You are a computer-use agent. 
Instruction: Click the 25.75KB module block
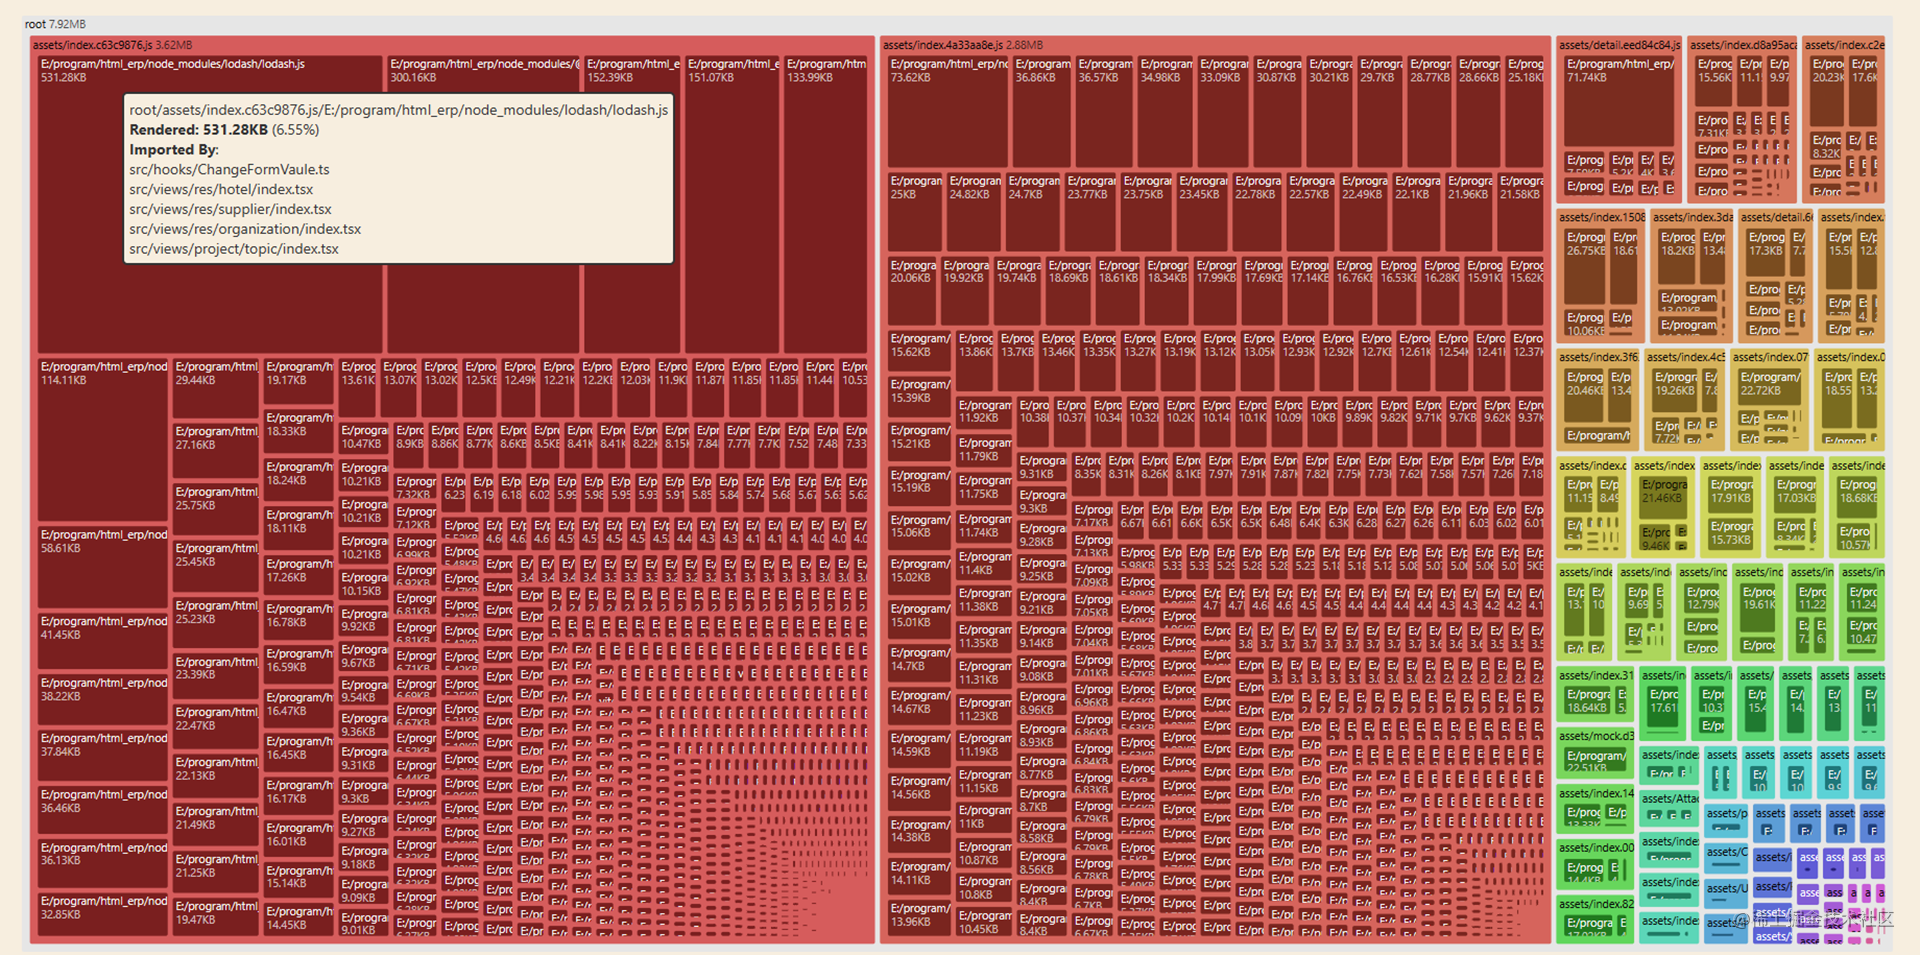tap(216, 510)
